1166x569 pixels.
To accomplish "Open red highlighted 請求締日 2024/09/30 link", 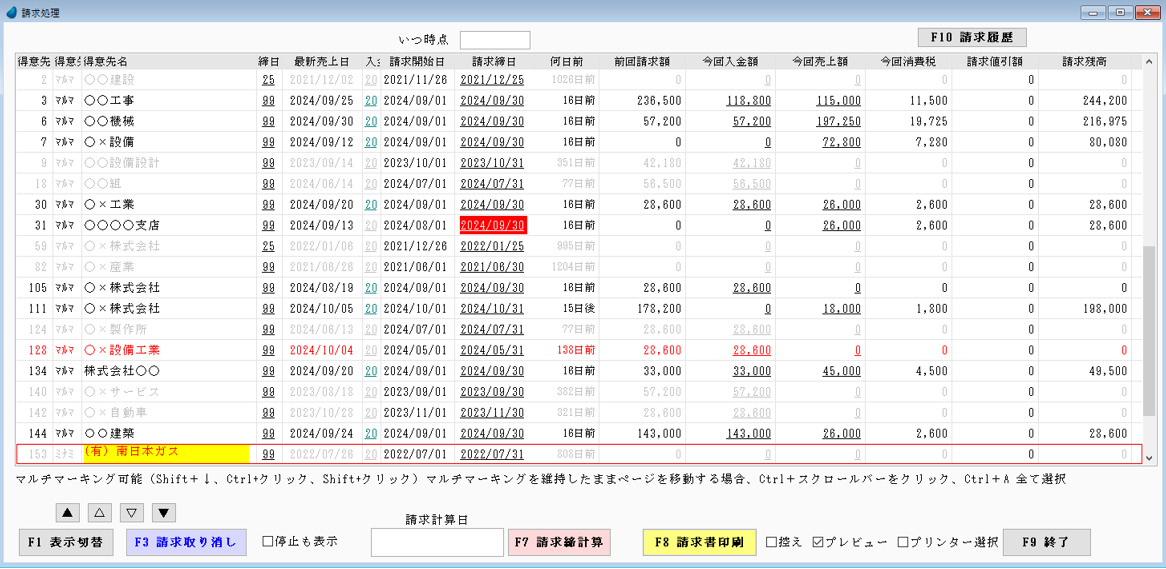I will pyautogui.click(x=492, y=225).
